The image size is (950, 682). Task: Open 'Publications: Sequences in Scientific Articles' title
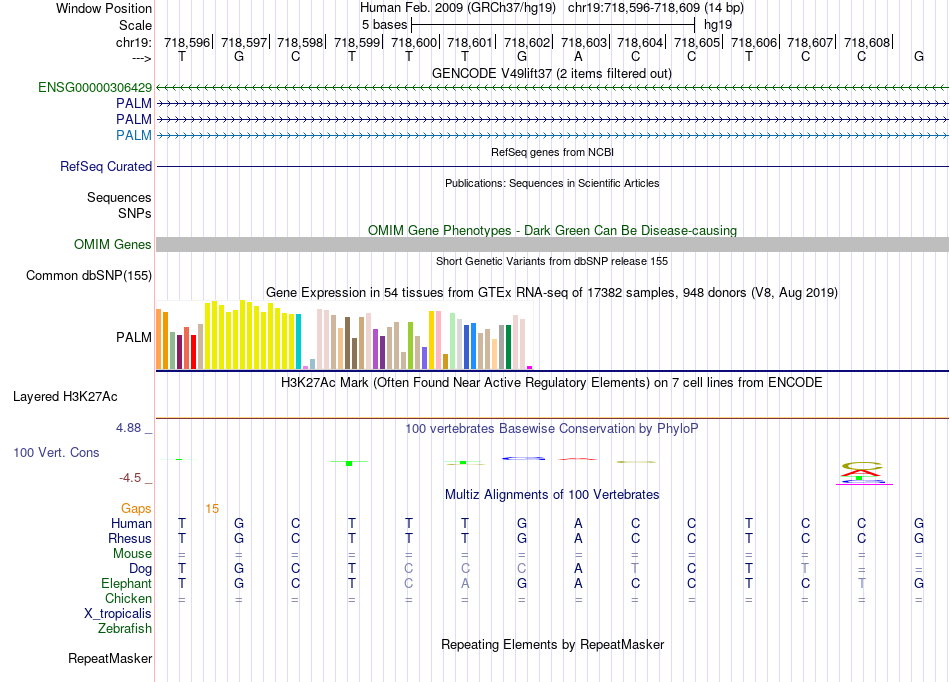[x=552, y=184]
